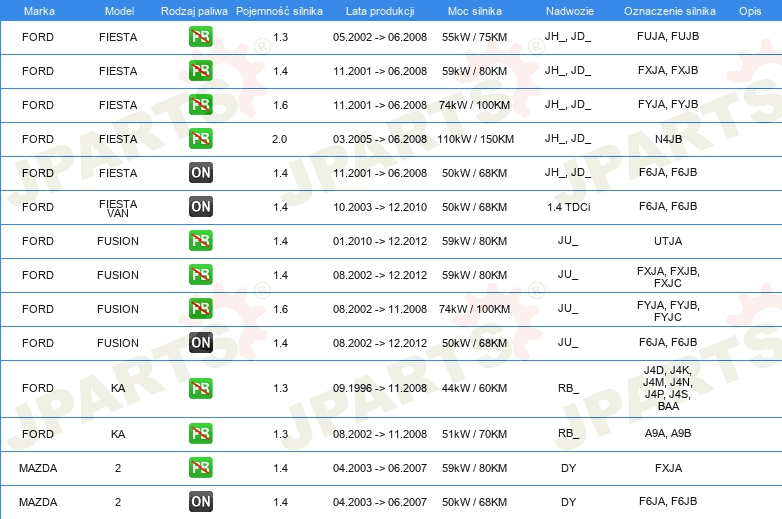
Task: Click the Oznaczenie silnika column header
Action: coord(669,11)
